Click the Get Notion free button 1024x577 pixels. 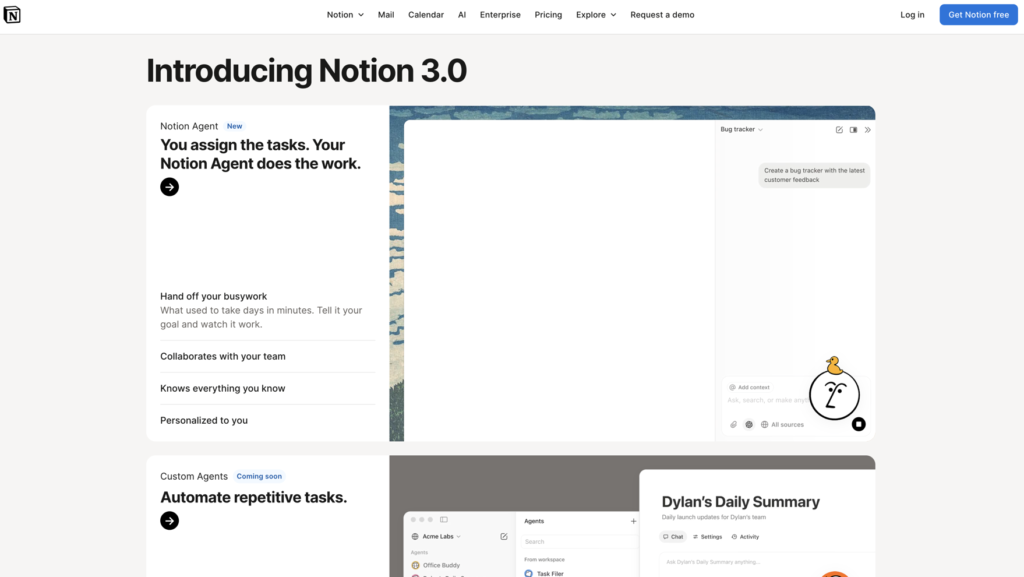pyautogui.click(x=978, y=15)
